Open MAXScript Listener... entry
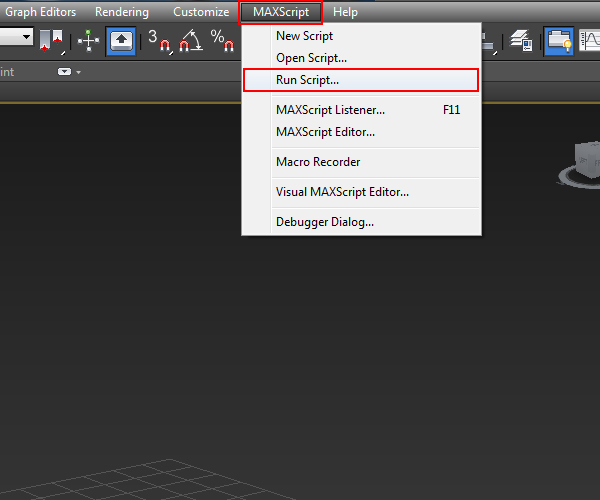The image size is (600, 500). click(362, 110)
